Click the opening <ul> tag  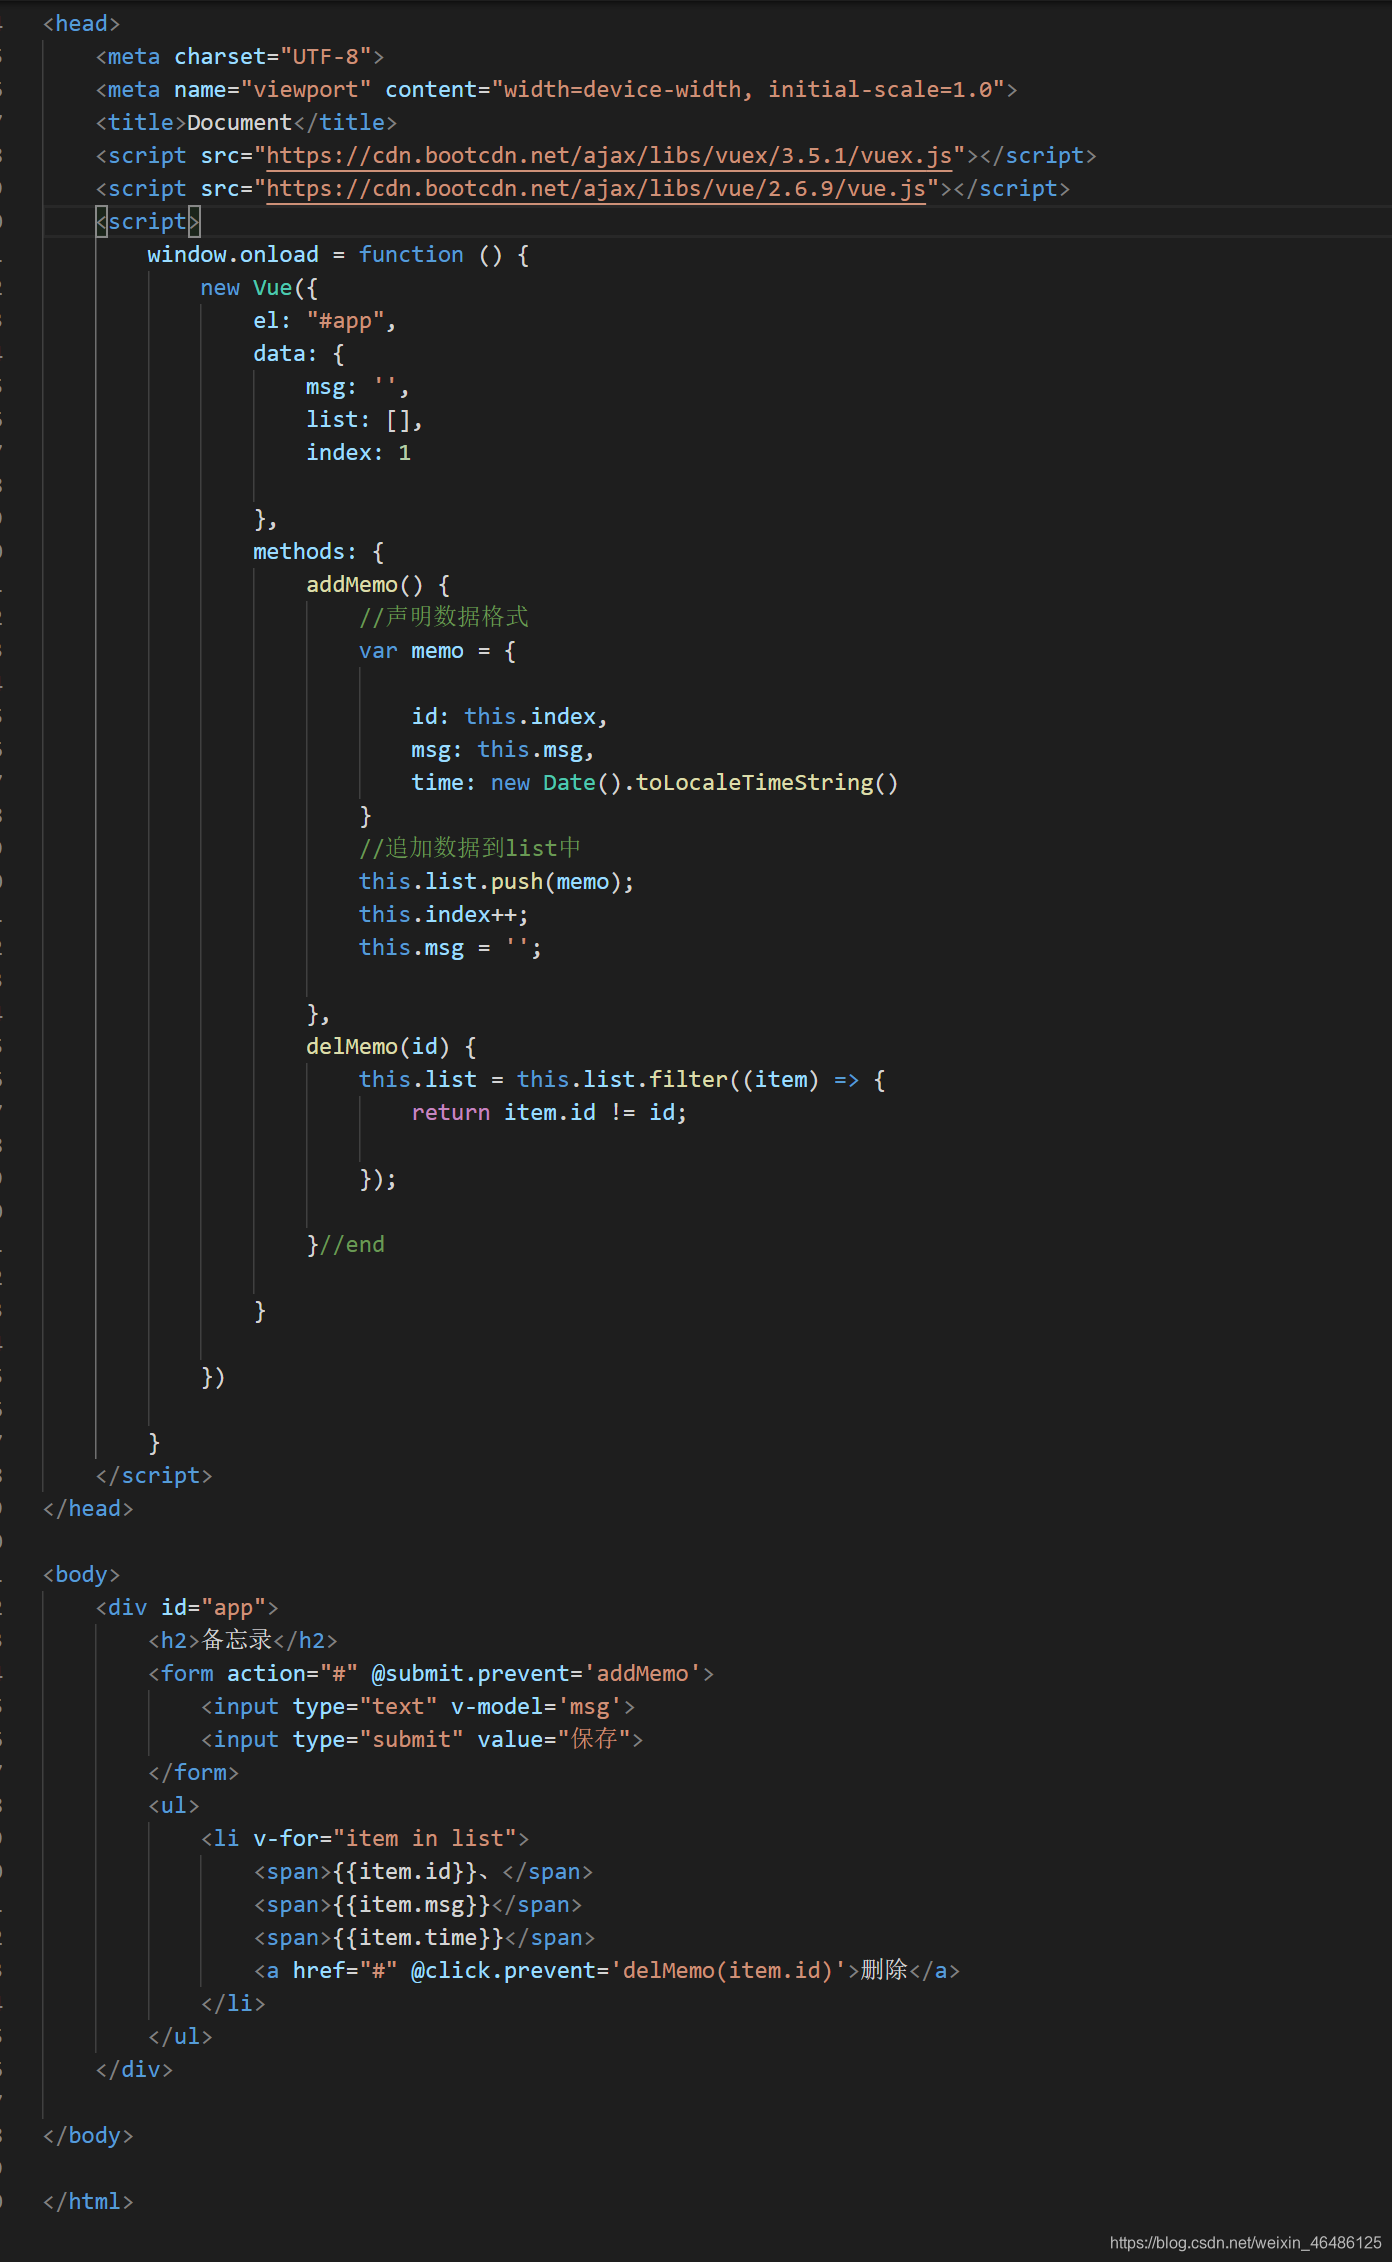(174, 1806)
